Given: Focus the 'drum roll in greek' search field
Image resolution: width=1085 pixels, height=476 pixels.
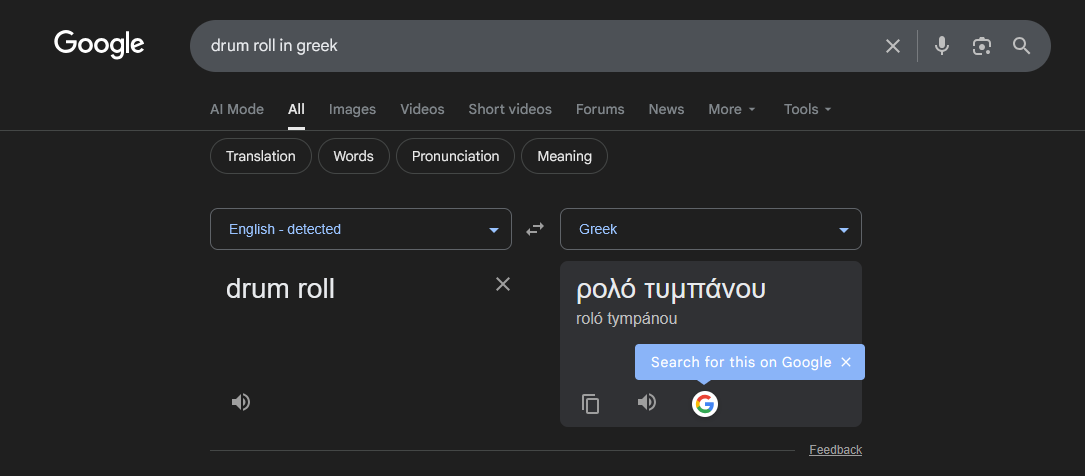Looking at the screenshot, I should (x=540, y=46).
